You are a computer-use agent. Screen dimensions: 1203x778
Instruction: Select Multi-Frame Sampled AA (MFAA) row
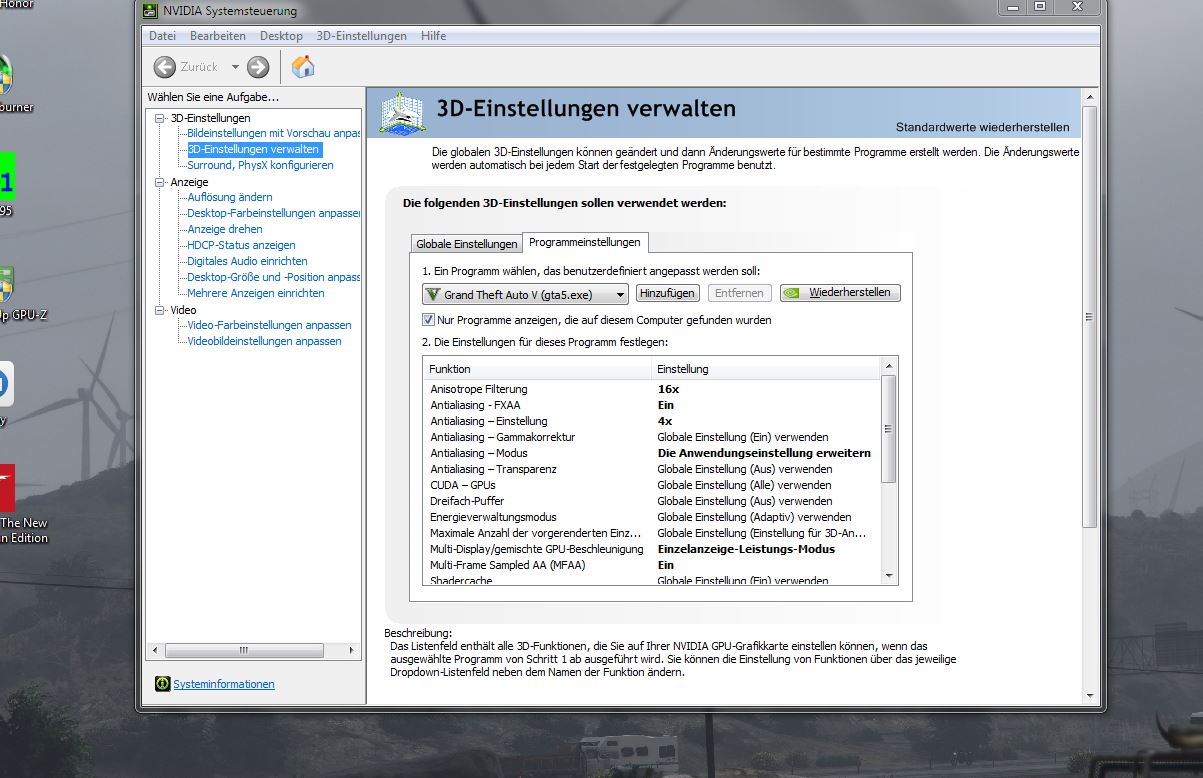pyautogui.click(x=651, y=565)
